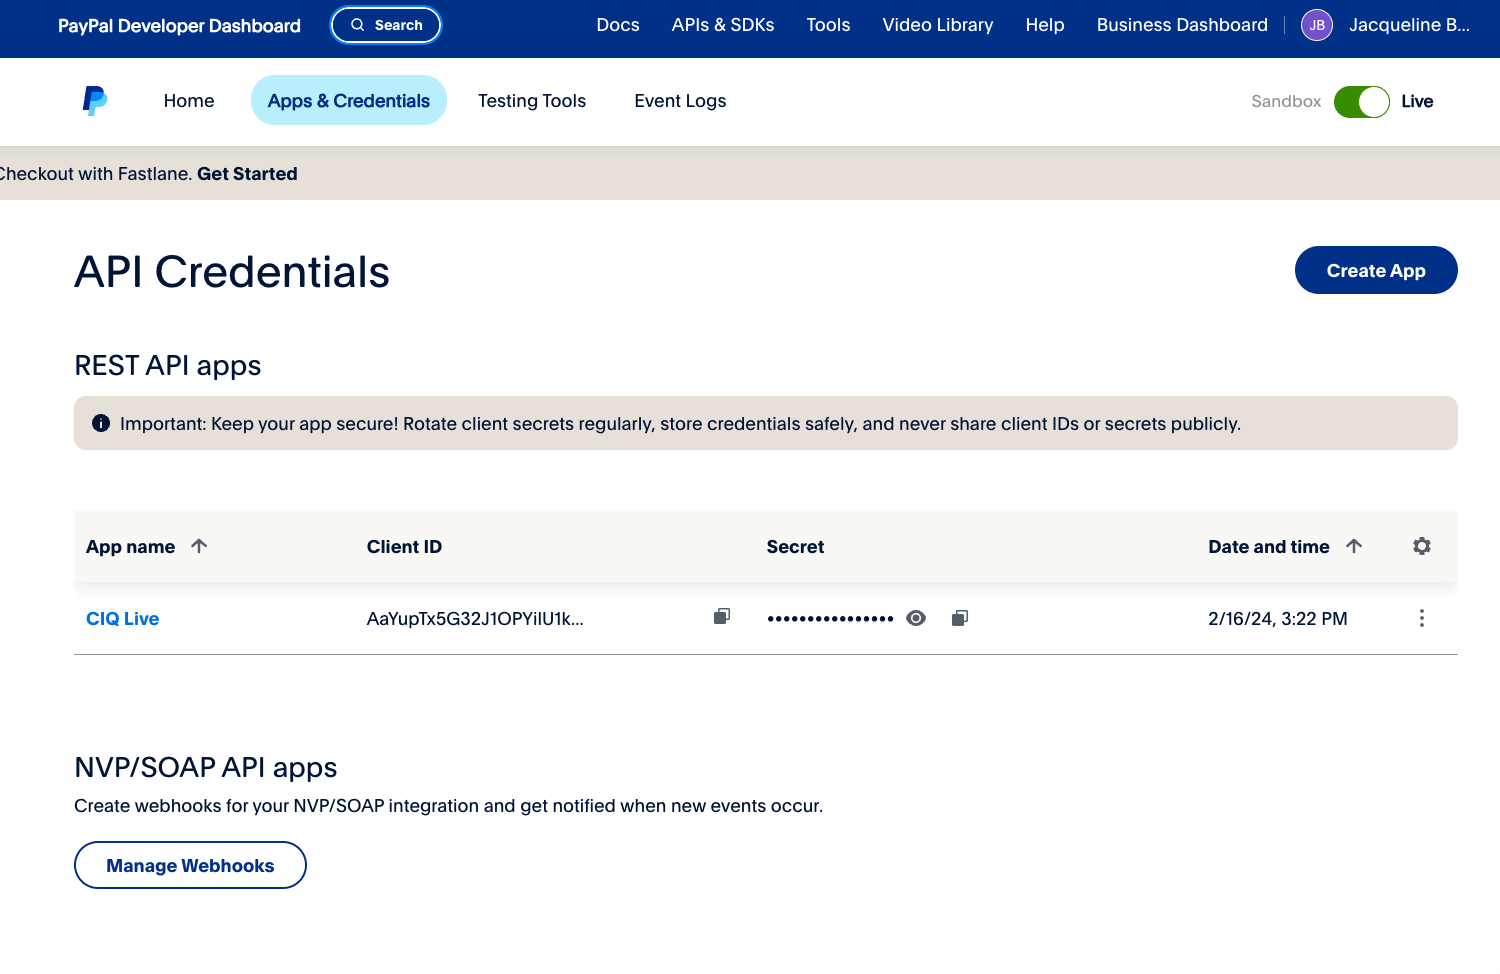
Task: Toggle Sandbox/Live environment switch
Action: (1361, 101)
